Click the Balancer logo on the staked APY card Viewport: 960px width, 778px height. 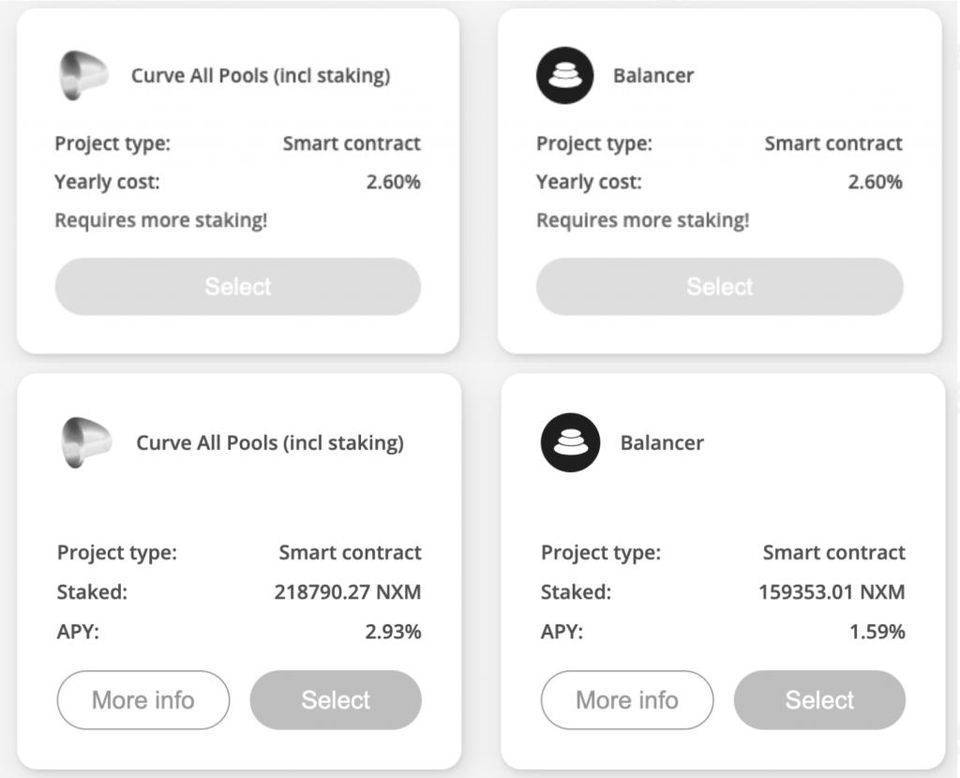[570, 443]
